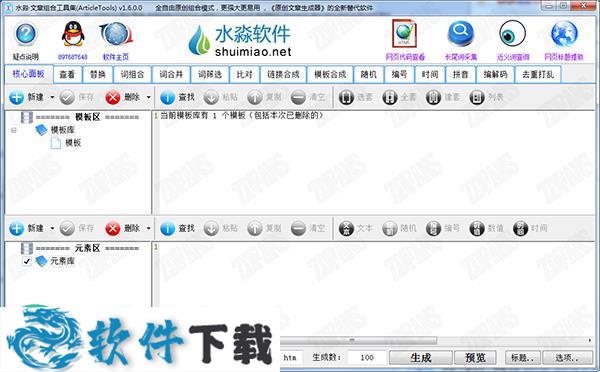The image size is (600, 372).
Task: Switch to the 核心面板 tab
Action: [x=29, y=74]
